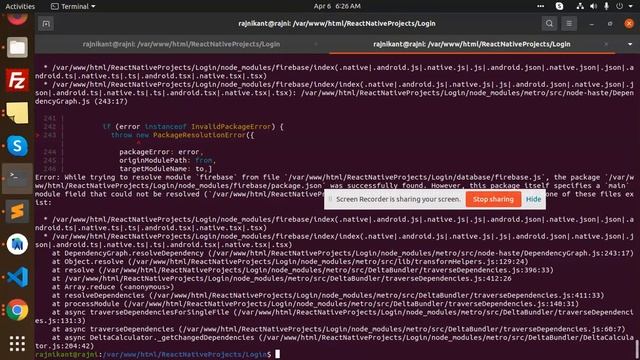Viewport: 640px width, 360px height.
Task: Click the 'at Object.resolve' stack trace line
Action: click(290, 262)
